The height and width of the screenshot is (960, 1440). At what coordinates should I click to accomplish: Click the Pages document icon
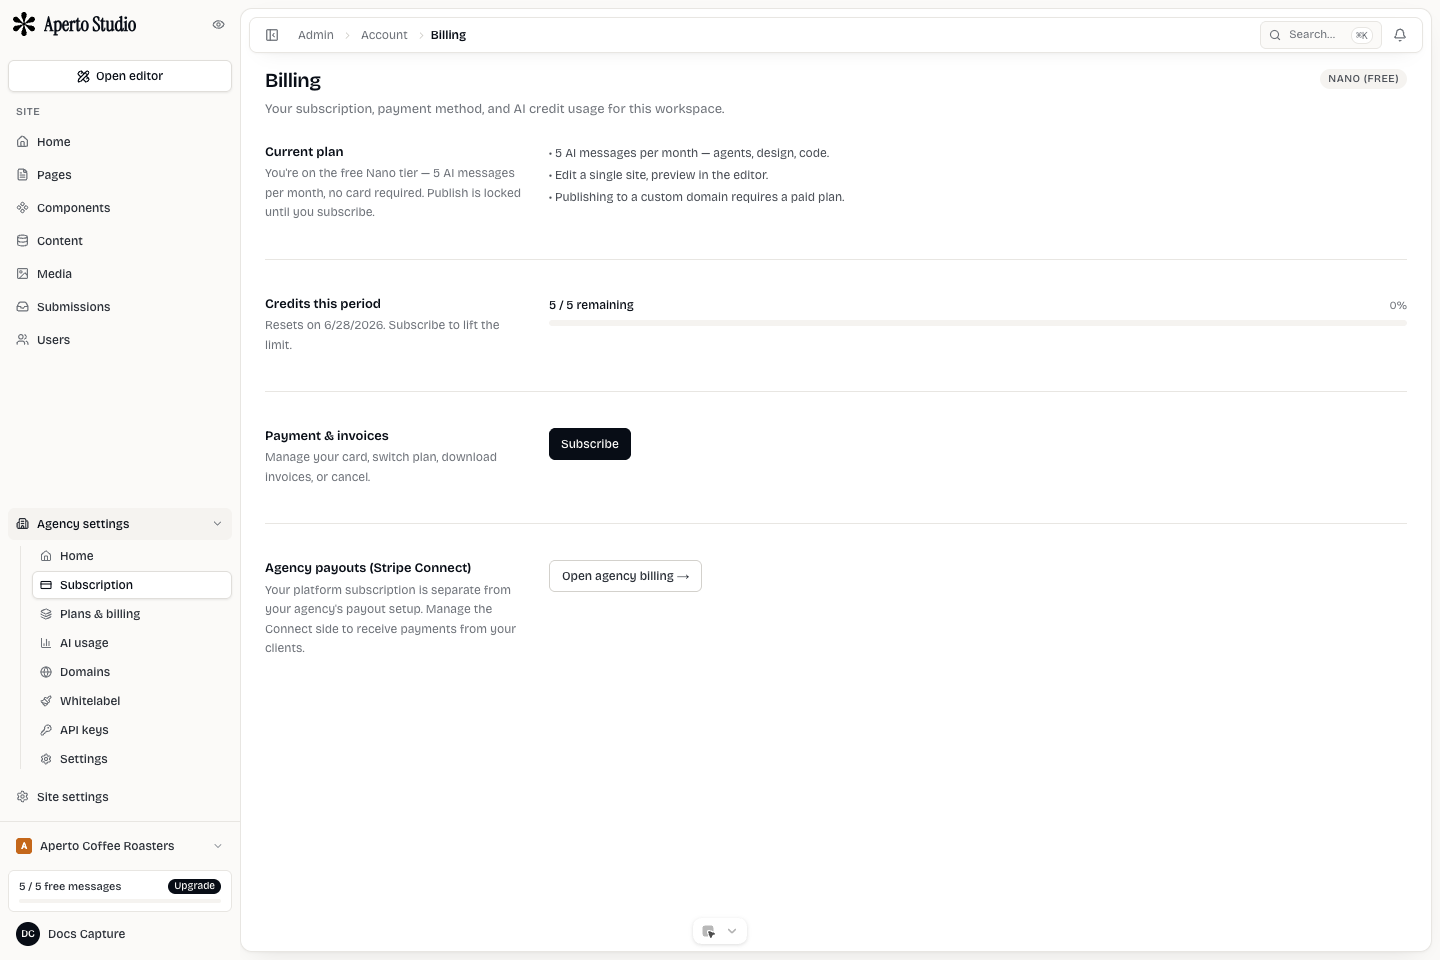(x=23, y=175)
